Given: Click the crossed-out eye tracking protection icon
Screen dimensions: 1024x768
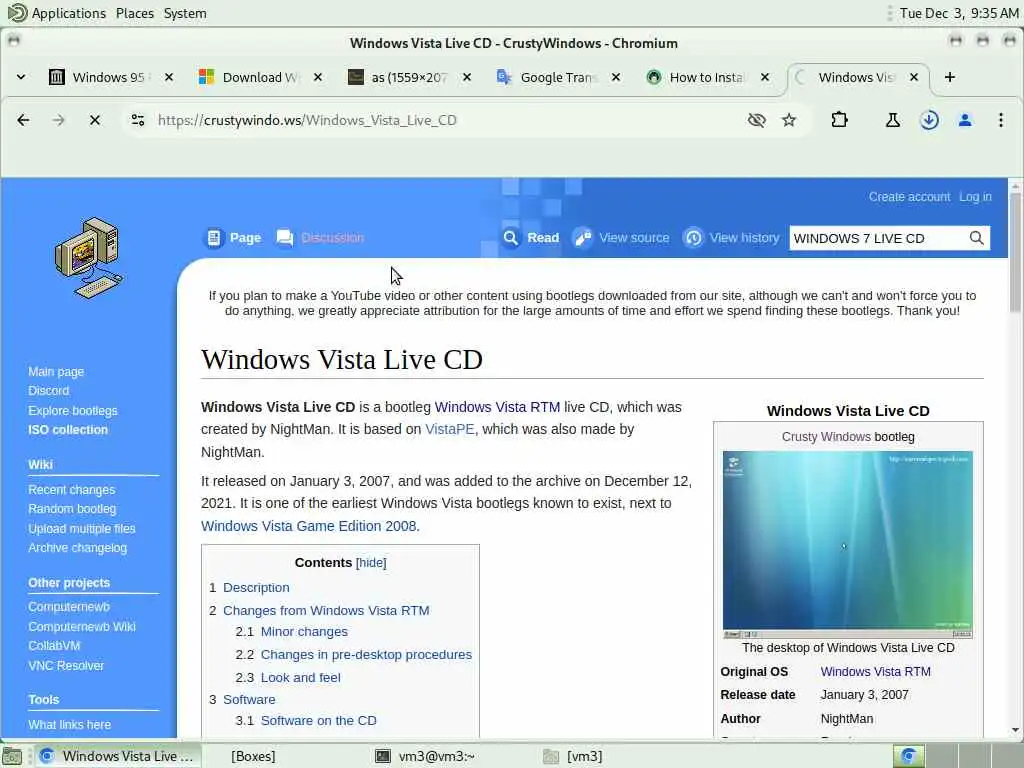Looking at the screenshot, I should pyautogui.click(x=756, y=120).
